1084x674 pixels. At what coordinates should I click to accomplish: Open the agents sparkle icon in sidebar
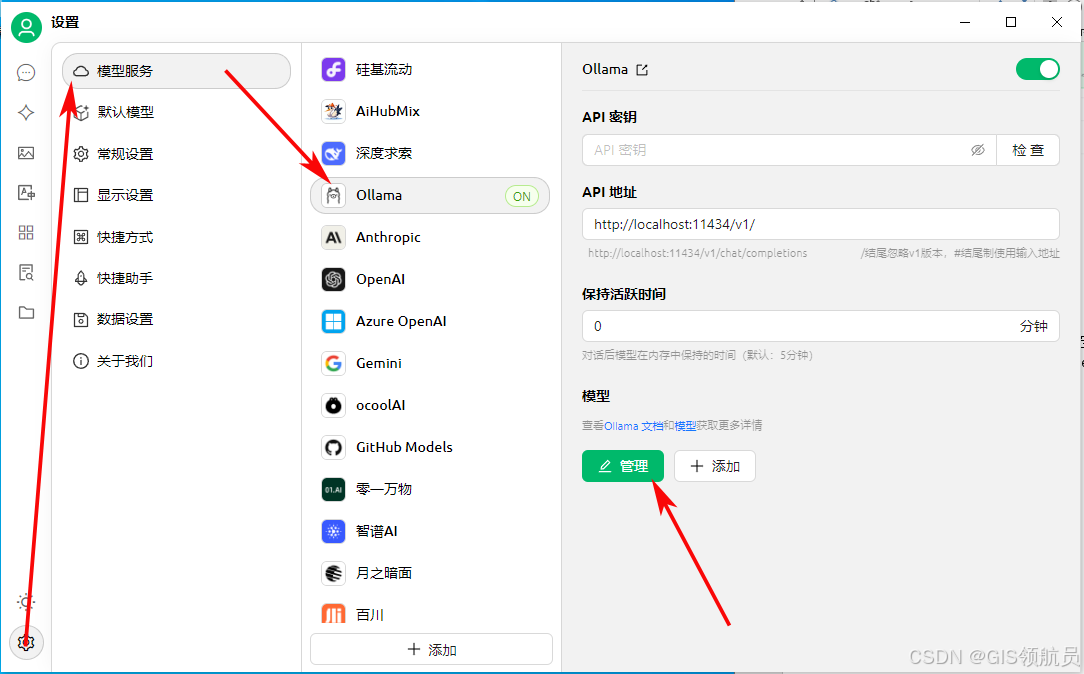pyautogui.click(x=26, y=113)
